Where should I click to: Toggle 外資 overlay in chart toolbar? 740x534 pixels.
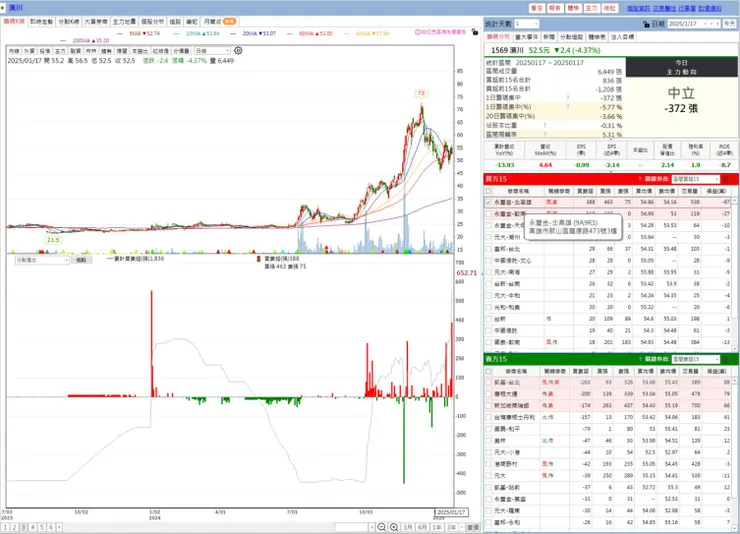(x=29, y=50)
